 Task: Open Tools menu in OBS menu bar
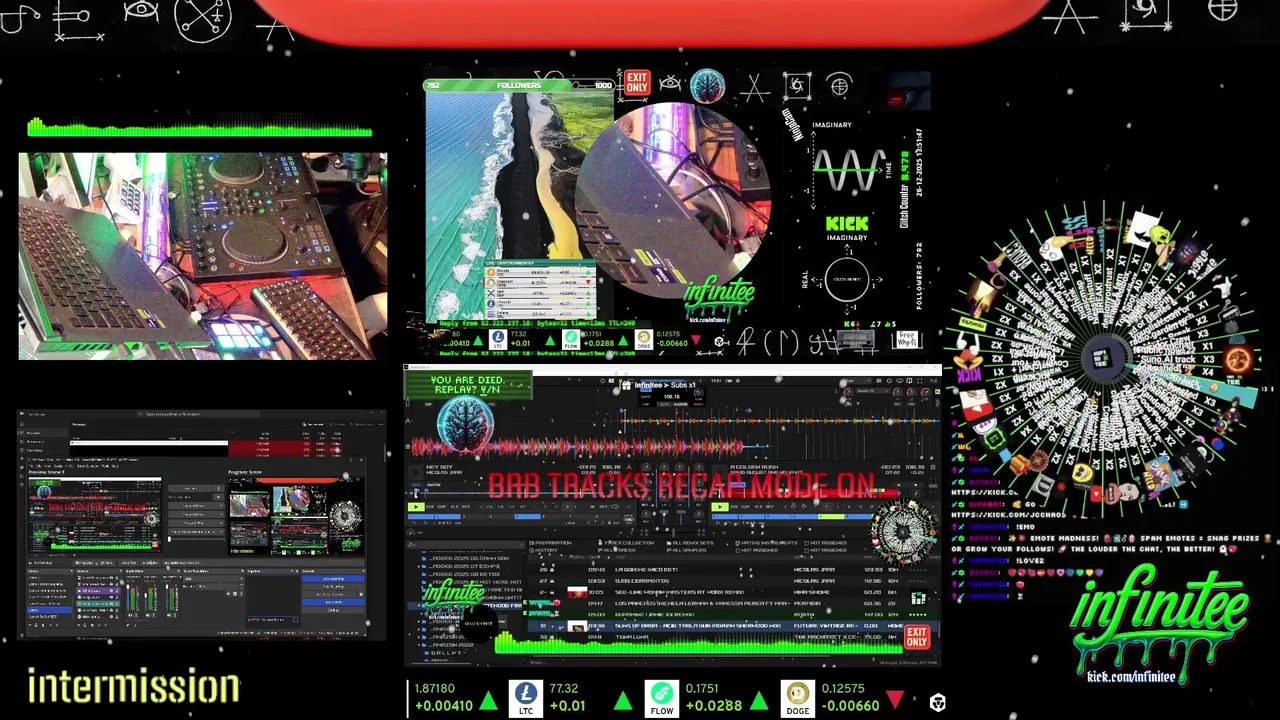coord(105,466)
